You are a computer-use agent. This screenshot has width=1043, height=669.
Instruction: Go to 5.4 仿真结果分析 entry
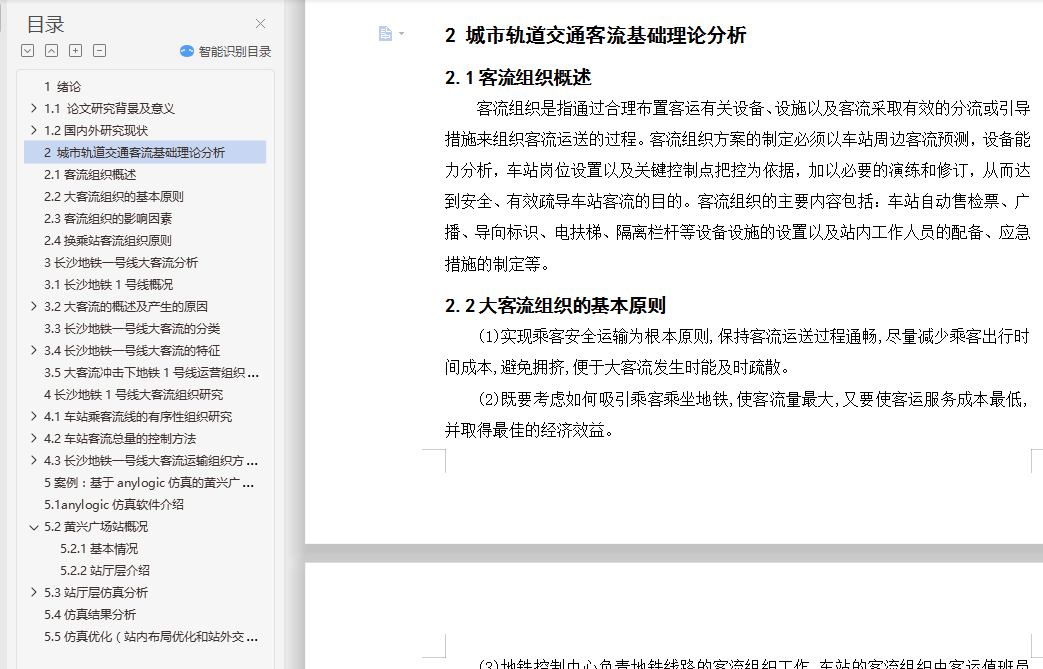click(90, 614)
